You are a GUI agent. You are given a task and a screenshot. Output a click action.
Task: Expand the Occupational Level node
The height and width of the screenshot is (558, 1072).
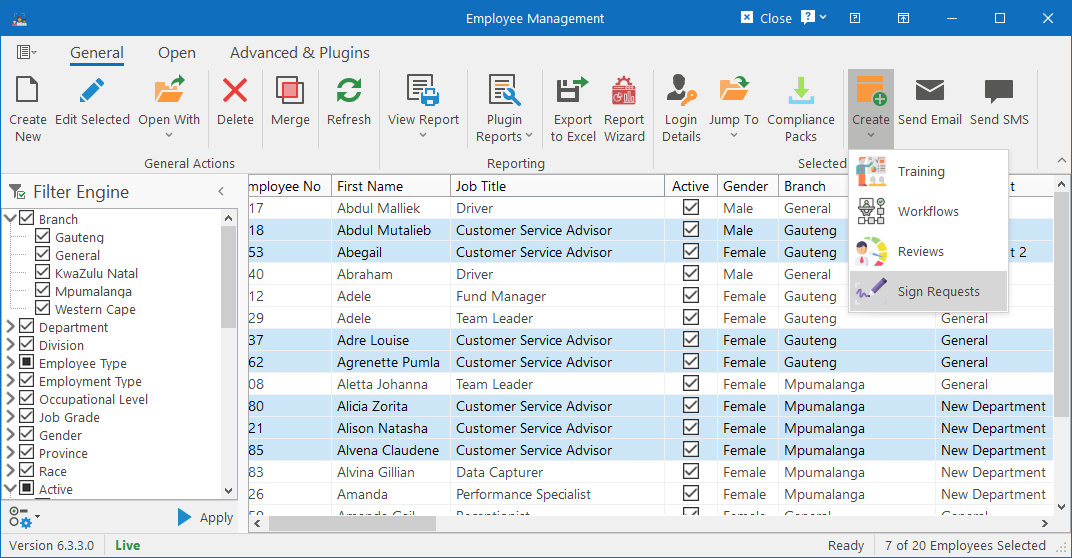(10, 399)
